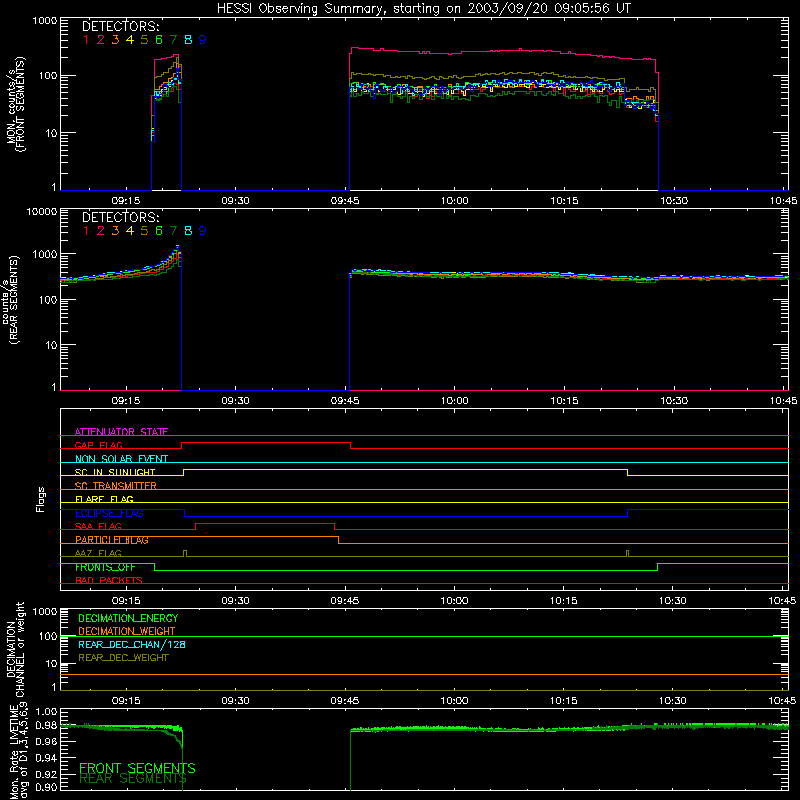This screenshot has height=800, width=800.
Task: Click the BAD_PACKETS flag label
Action: pos(109,580)
